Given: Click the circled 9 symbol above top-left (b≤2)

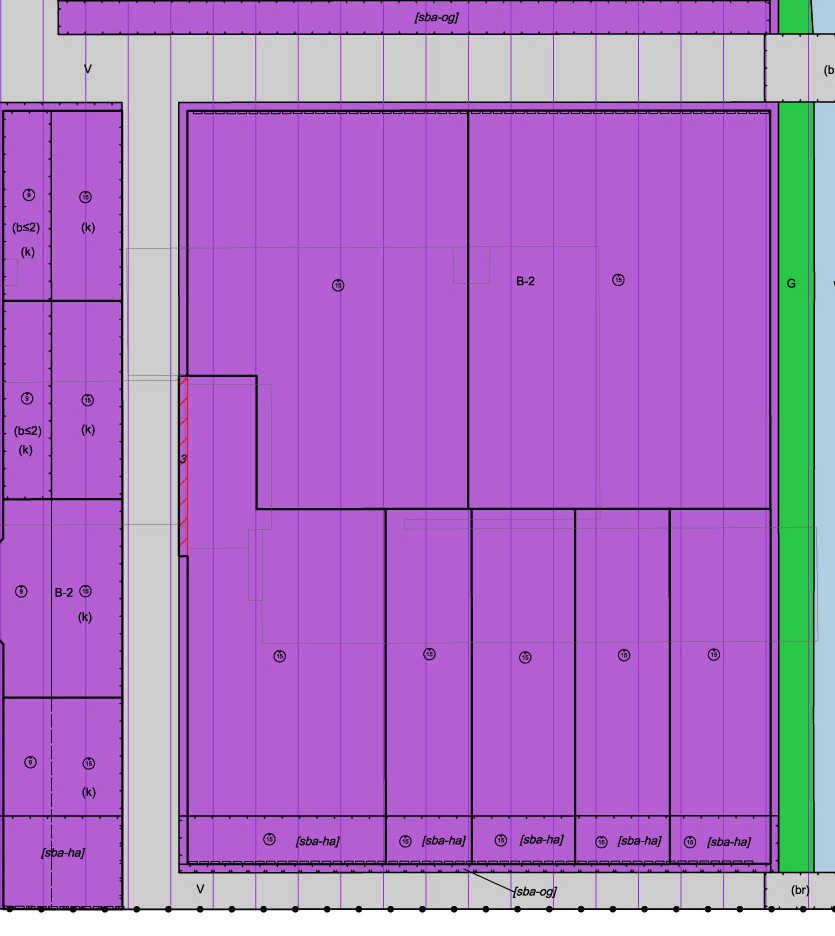Looking at the screenshot, I should pos(29,195).
